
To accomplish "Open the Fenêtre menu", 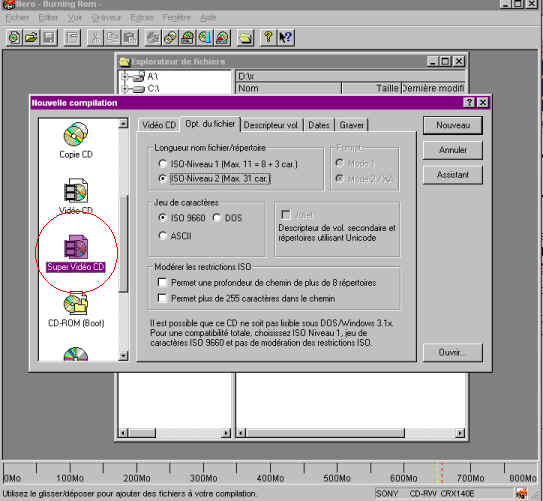I will (x=176, y=18).
